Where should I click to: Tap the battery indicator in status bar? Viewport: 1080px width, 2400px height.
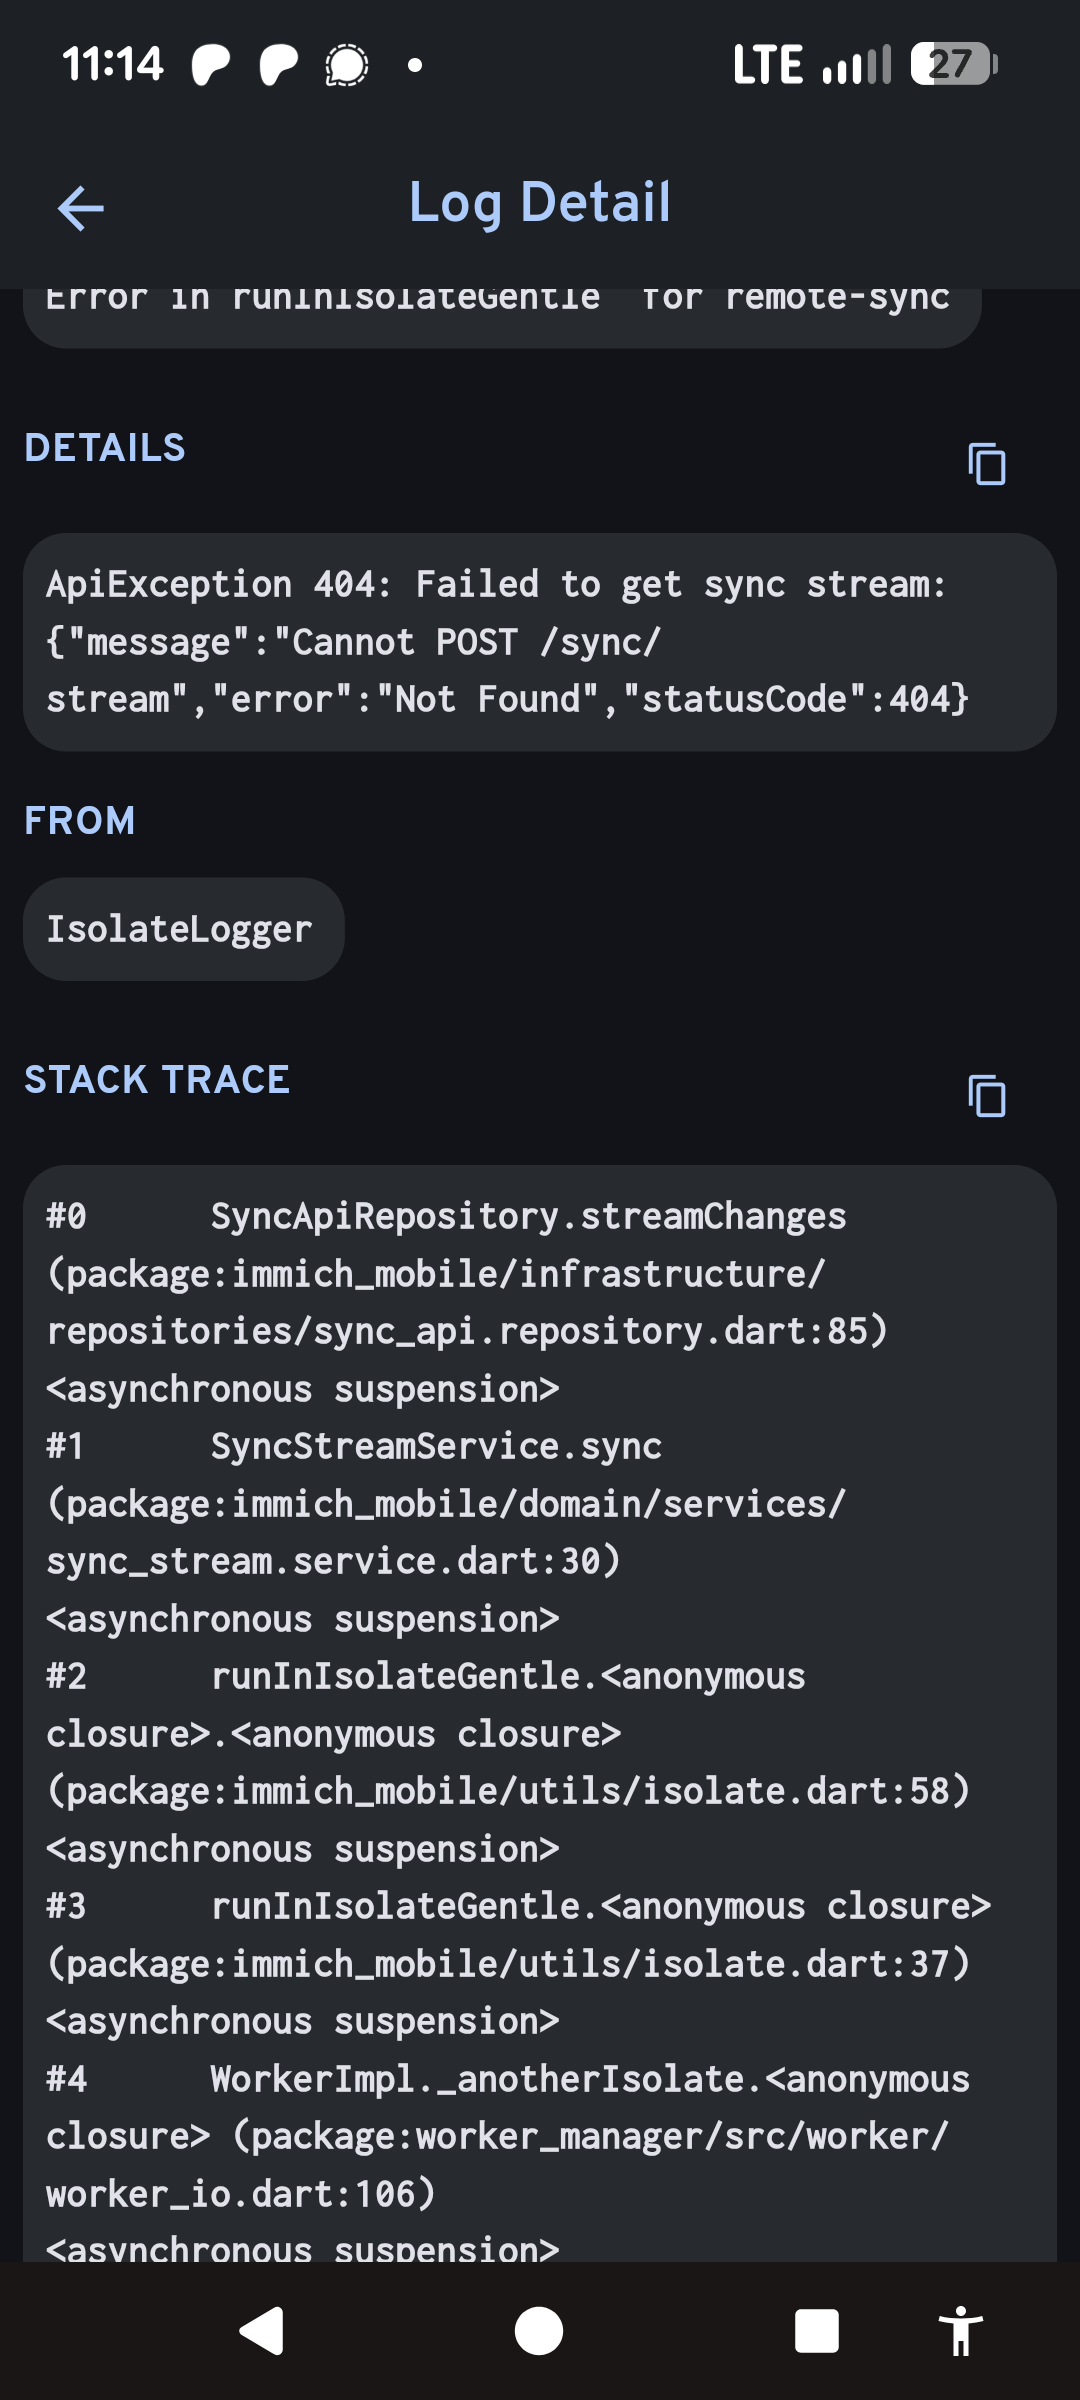(953, 65)
